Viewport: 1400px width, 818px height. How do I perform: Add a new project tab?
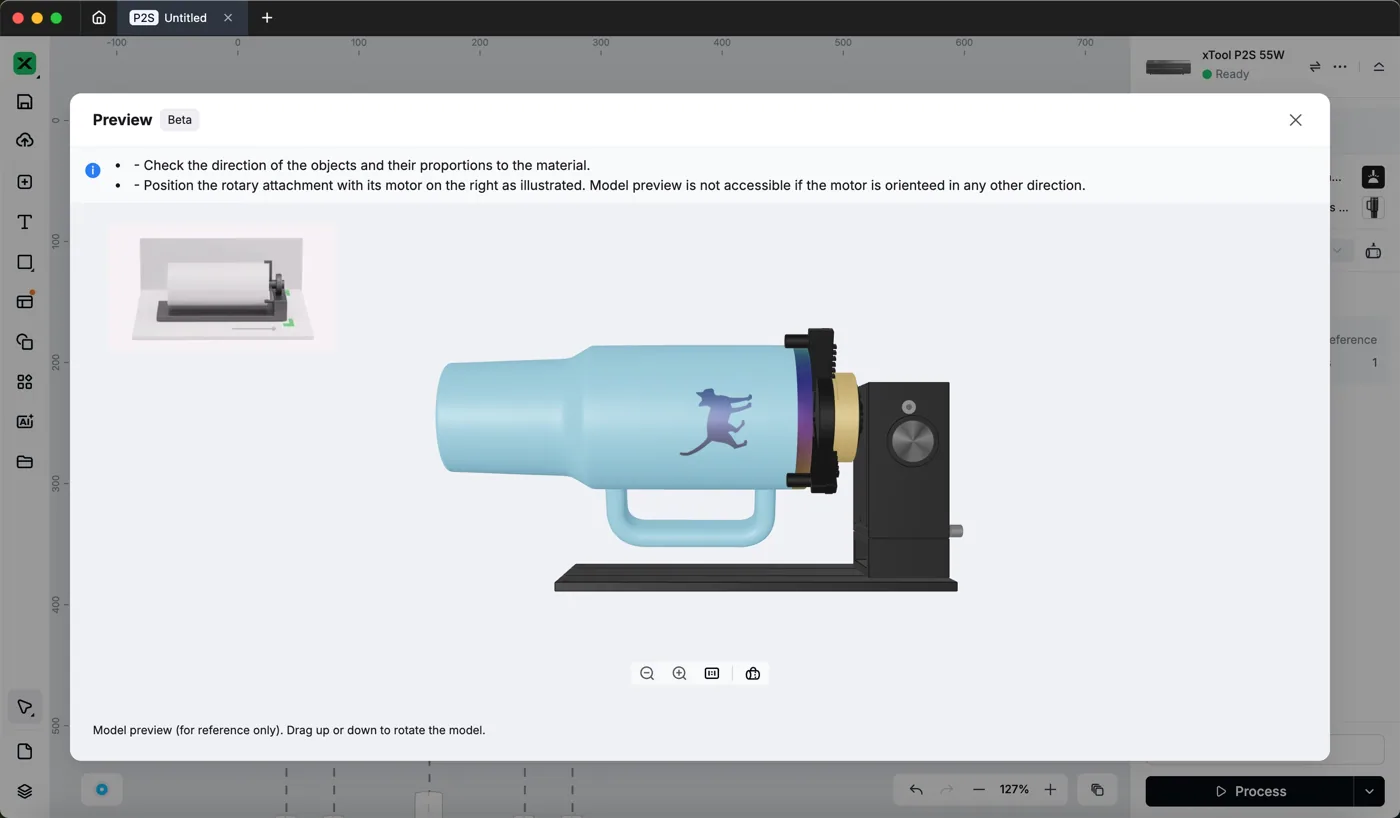[267, 18]
